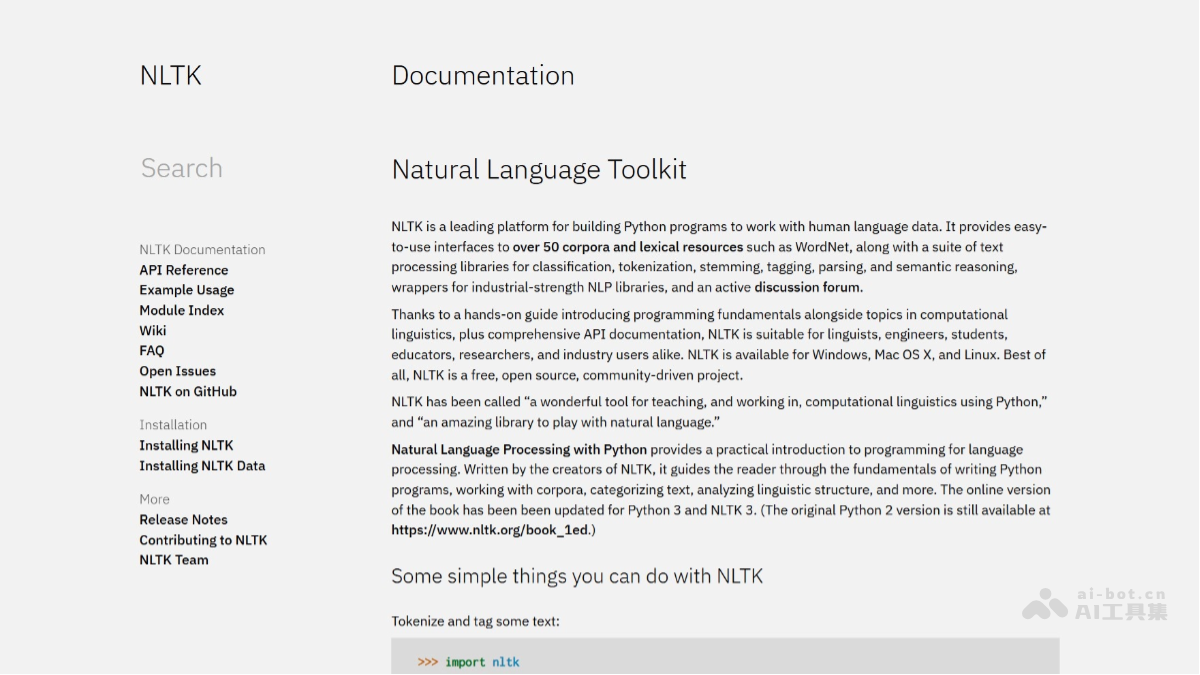Viewport: 1200px width, 675px height.
Task: Visit the https://www.nltk.org/book_1ed link
Action: tap(490, 530)
